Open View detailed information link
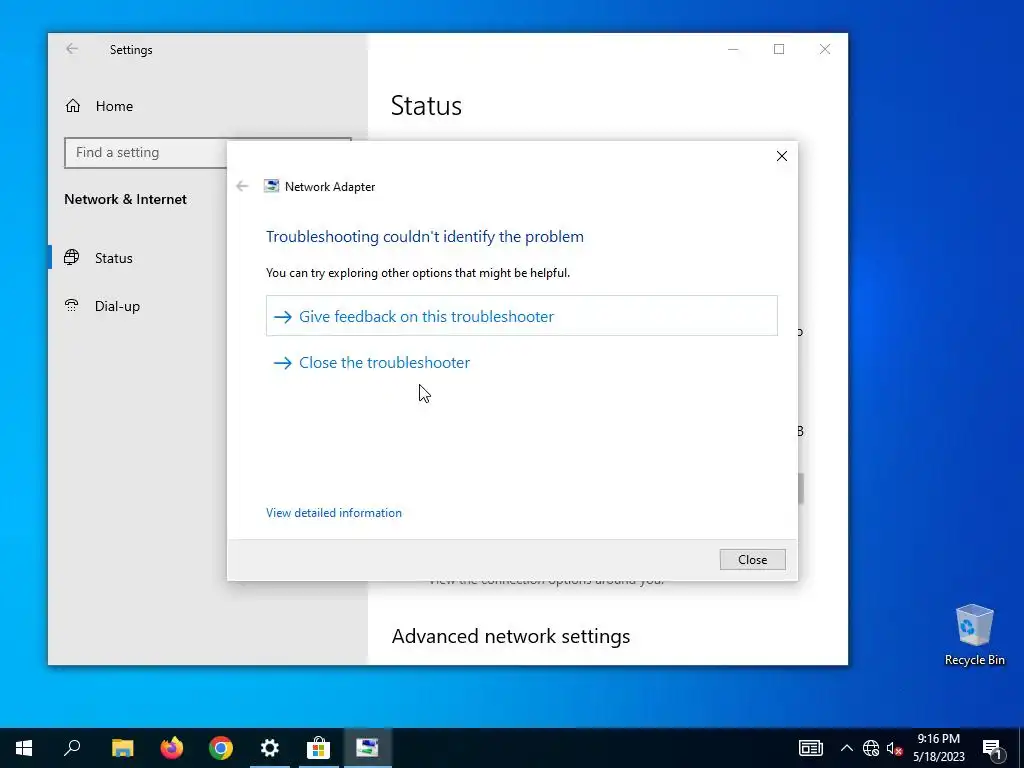This screenshot has width=1024, height=768. pos(334,513)
